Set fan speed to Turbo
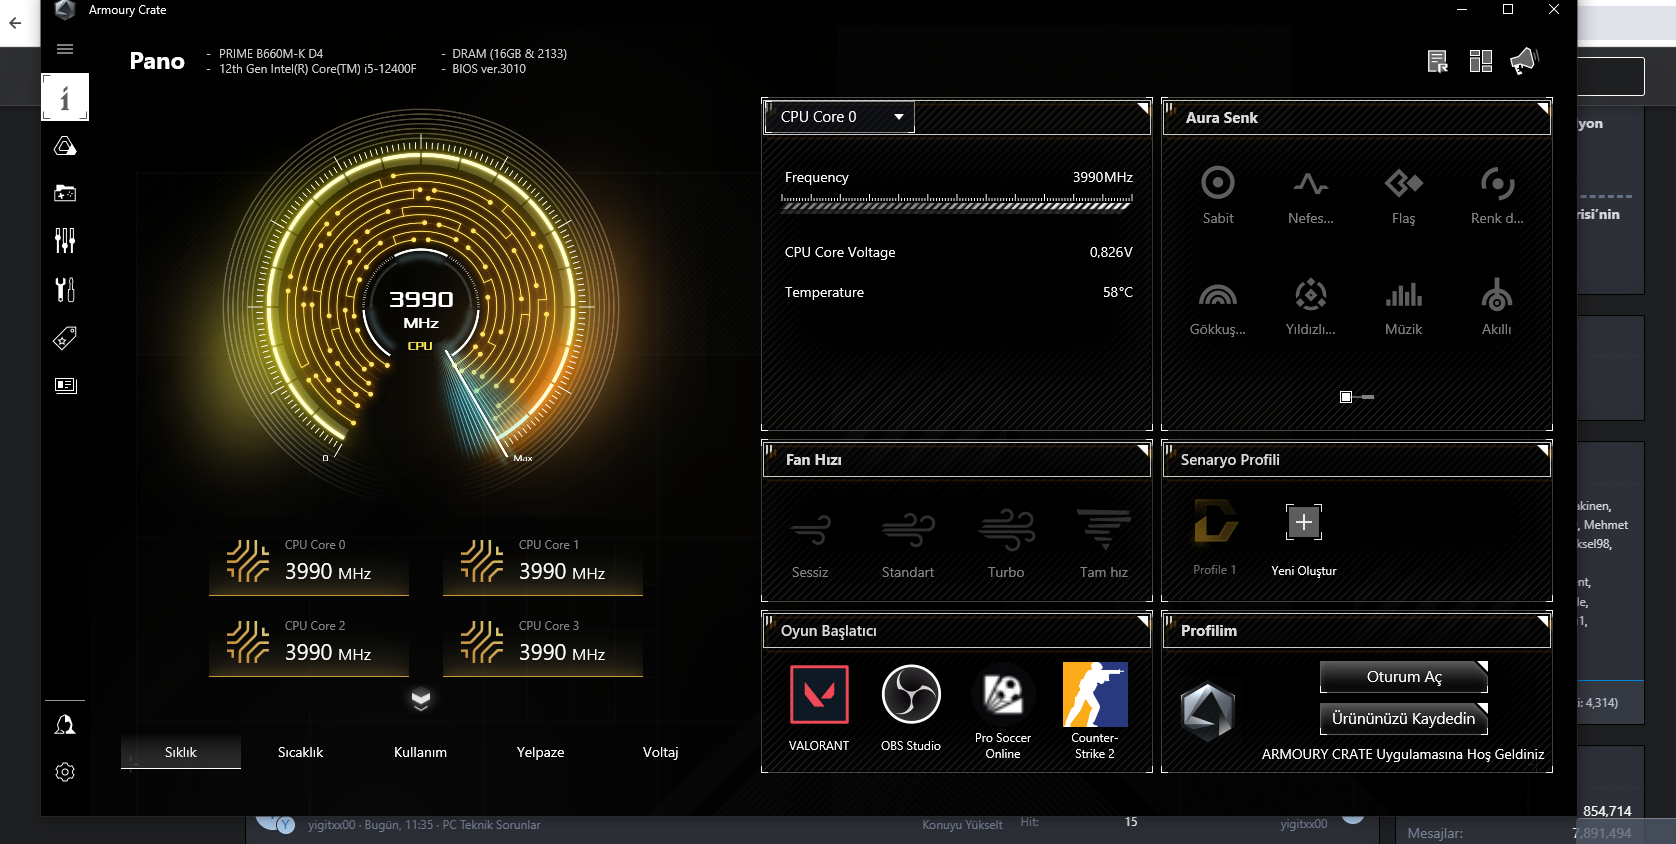The width and height of the screenshot is (1676, 844). [1006, 544]
